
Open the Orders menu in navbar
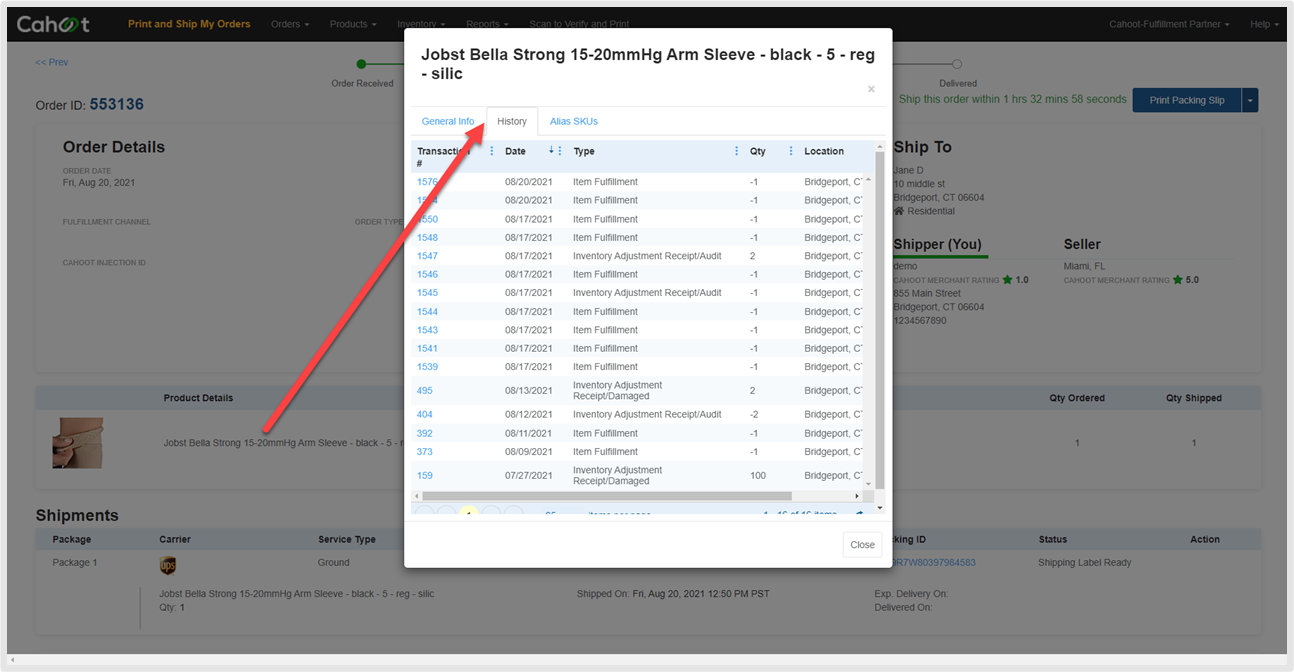290,24
